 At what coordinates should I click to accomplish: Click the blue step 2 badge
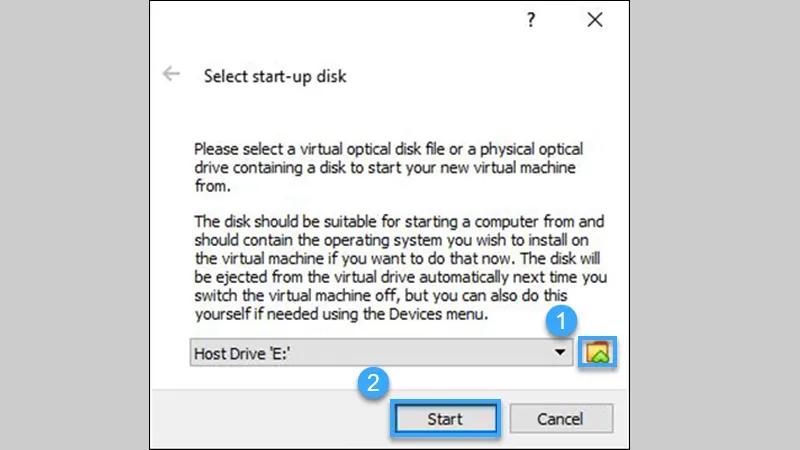(x=373, y=383)
